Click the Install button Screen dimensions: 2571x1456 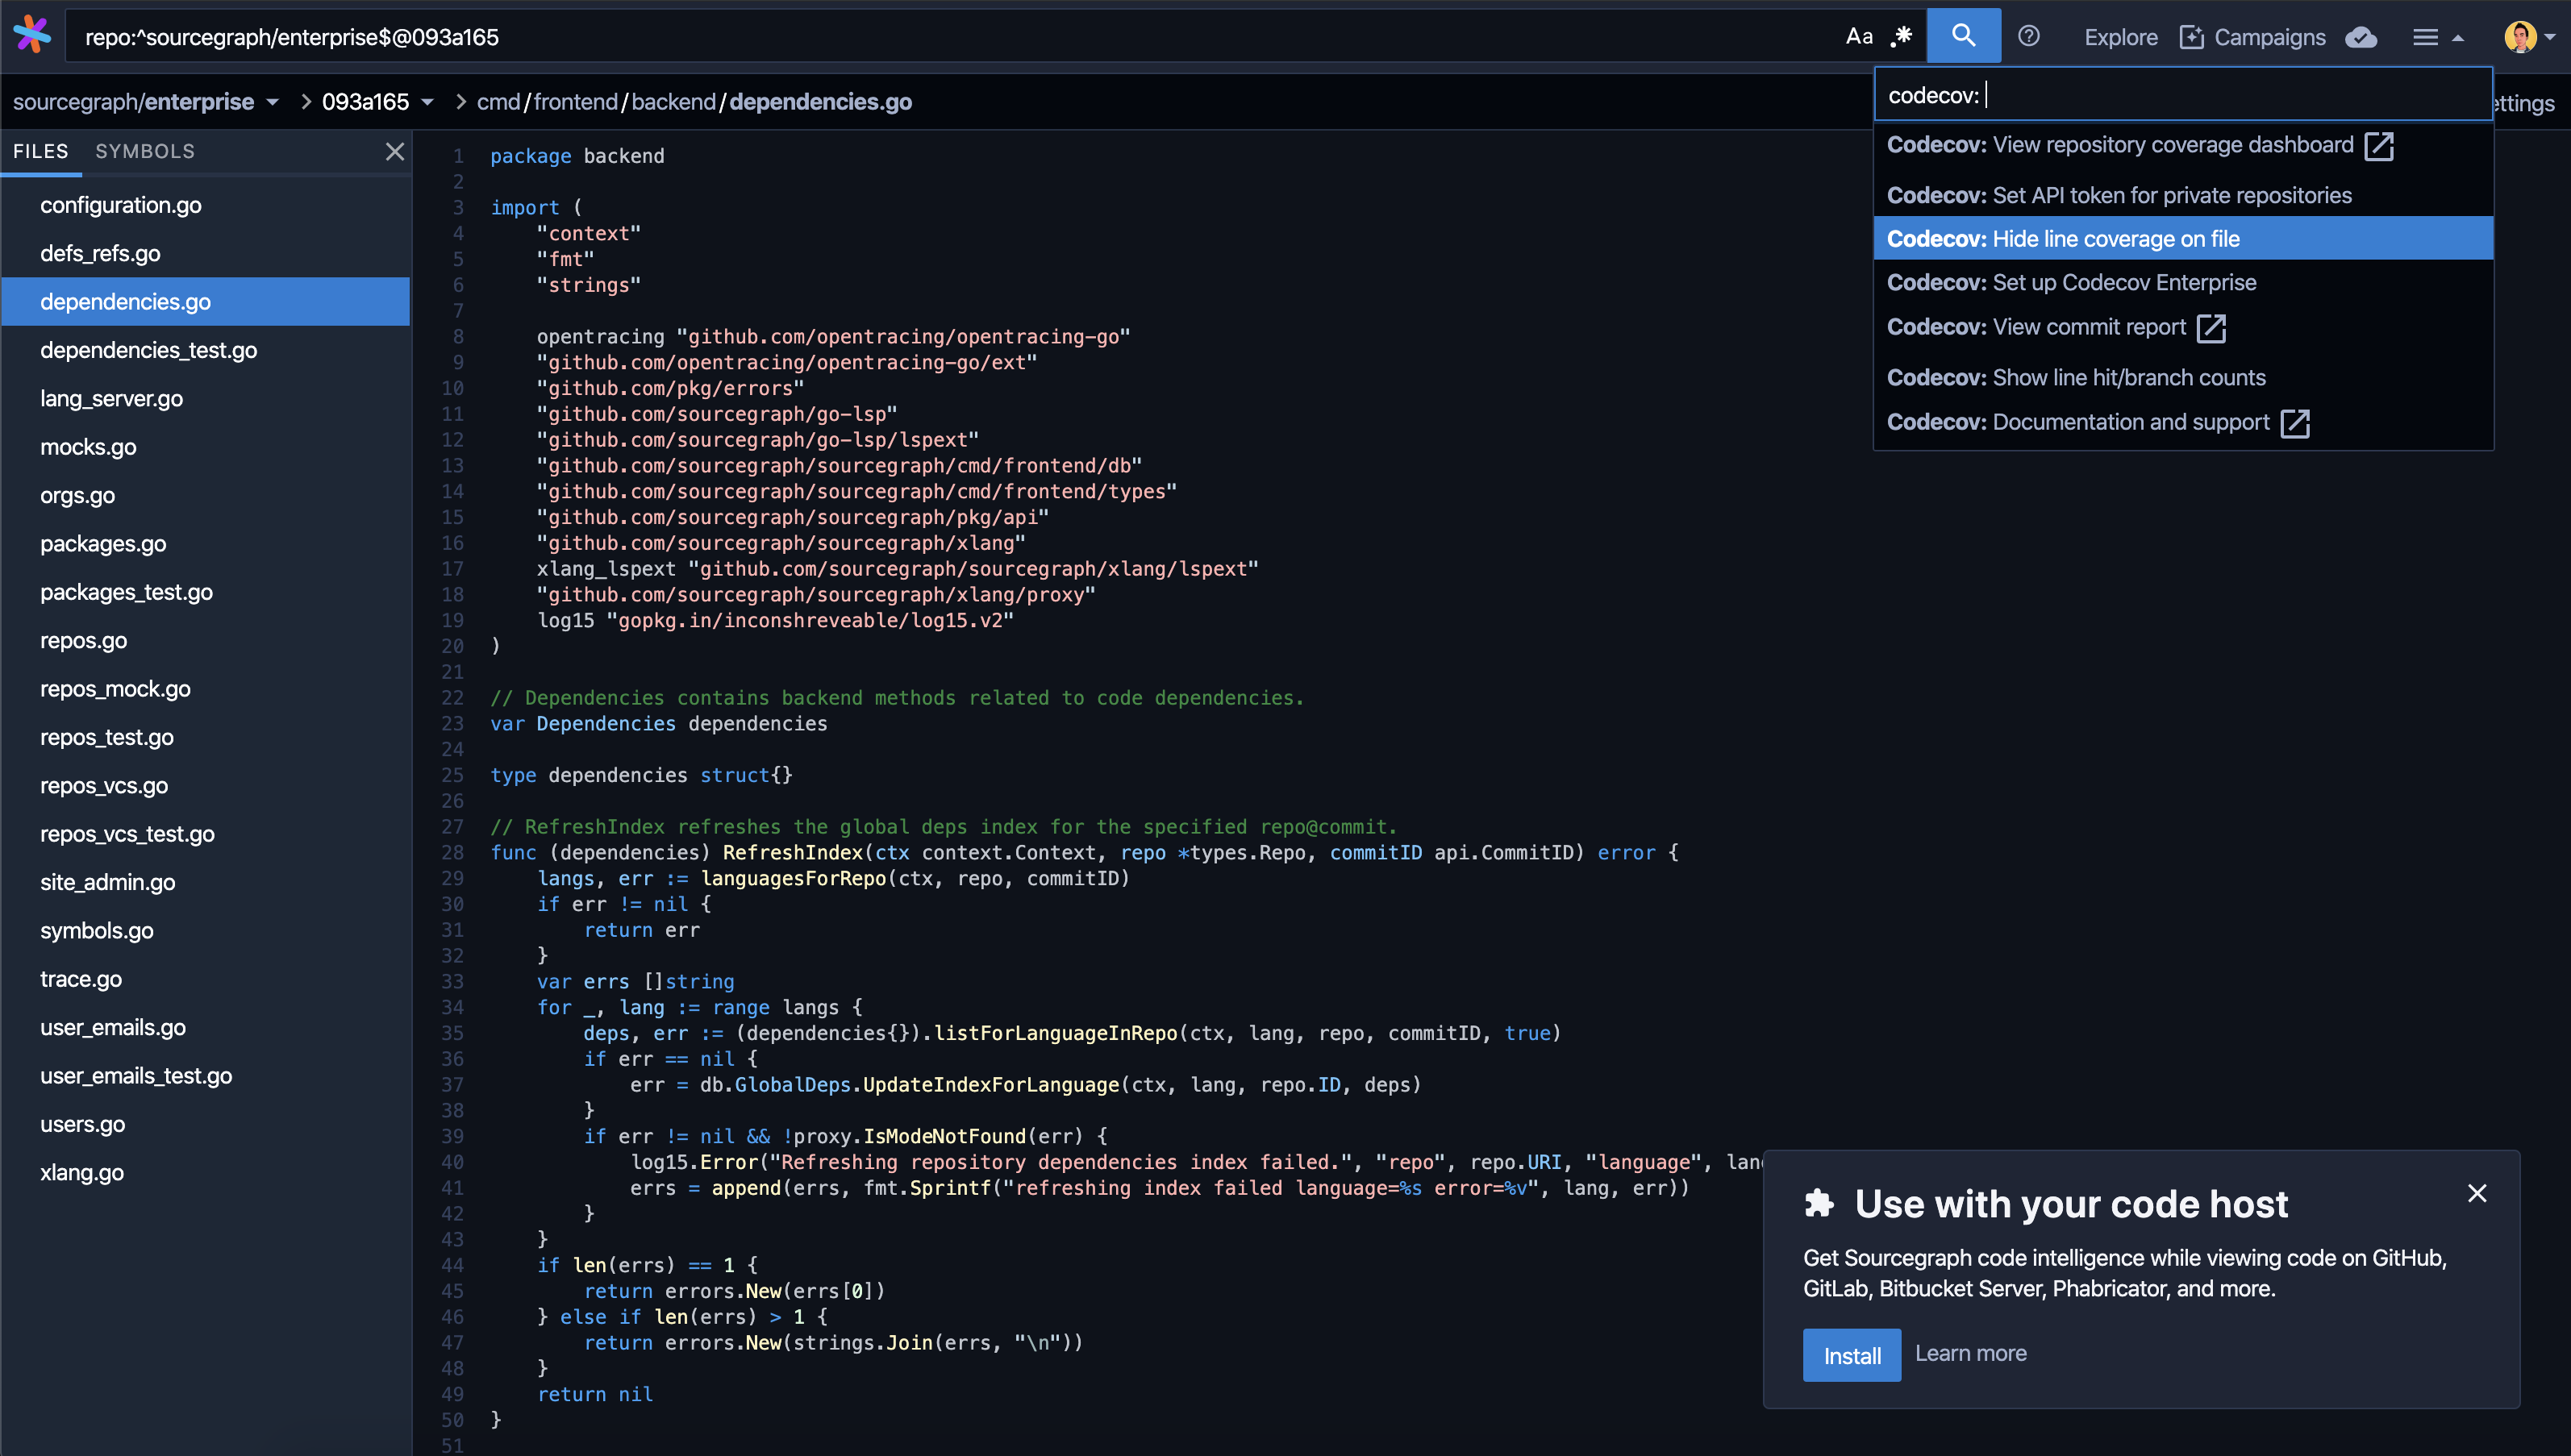click(1851, 1355)
